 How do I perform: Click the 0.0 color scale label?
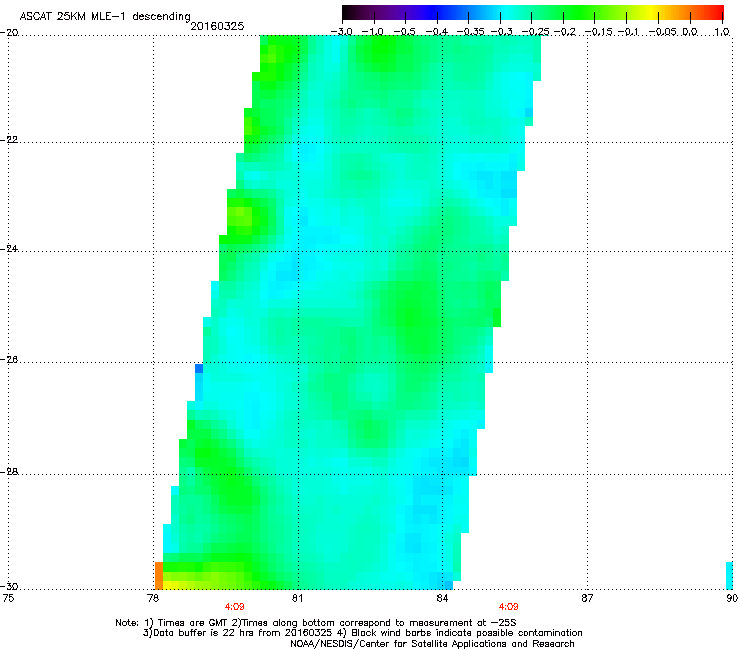690,32
